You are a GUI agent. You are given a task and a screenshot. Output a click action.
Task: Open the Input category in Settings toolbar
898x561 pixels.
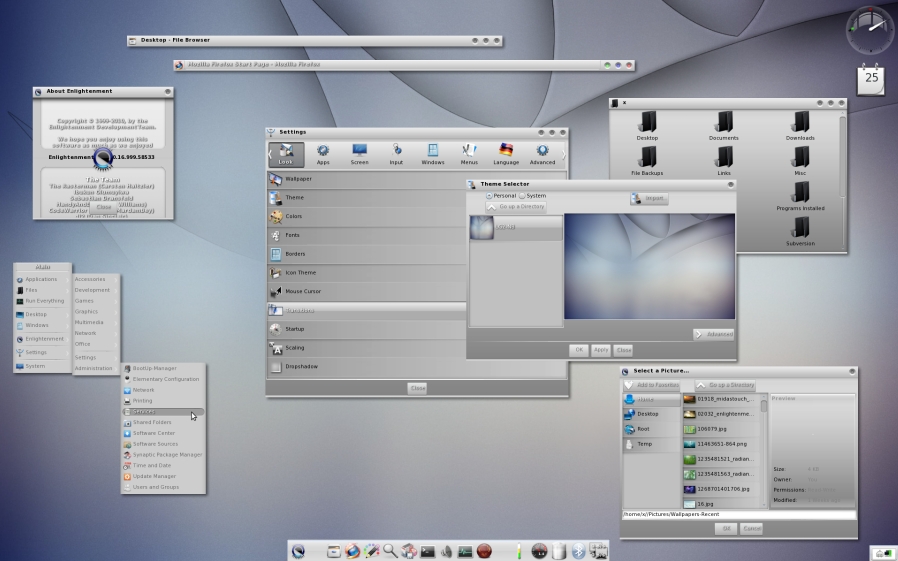coord(396,155)
